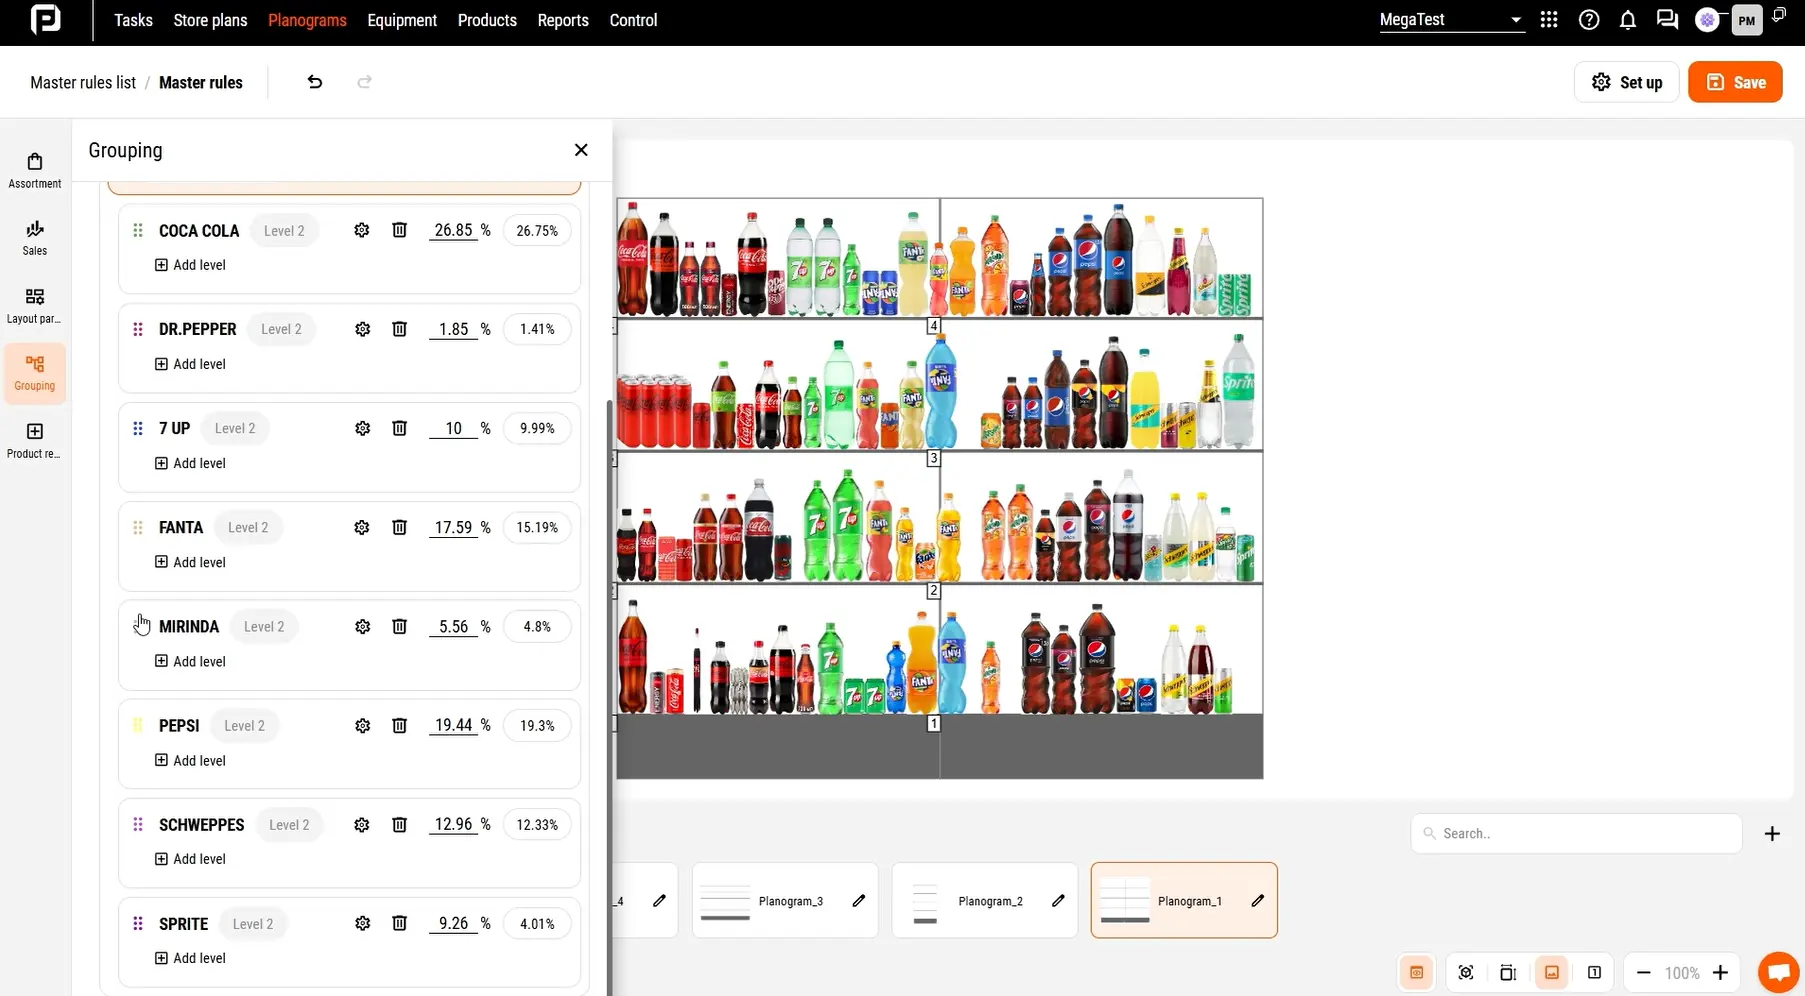Open the messages chat icon in header
This screenshot has height=996, width=1805.
pos(1667,20)
